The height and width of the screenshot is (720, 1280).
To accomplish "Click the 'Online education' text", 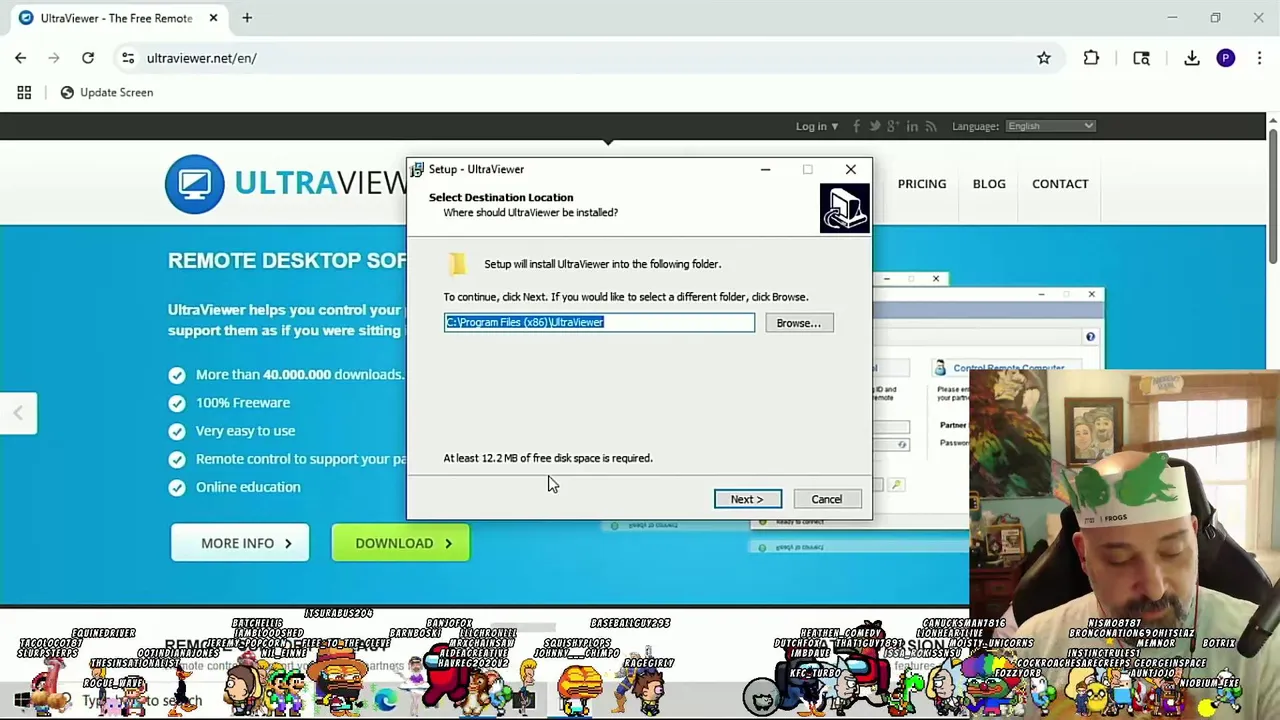I will [x=248, y=487].
